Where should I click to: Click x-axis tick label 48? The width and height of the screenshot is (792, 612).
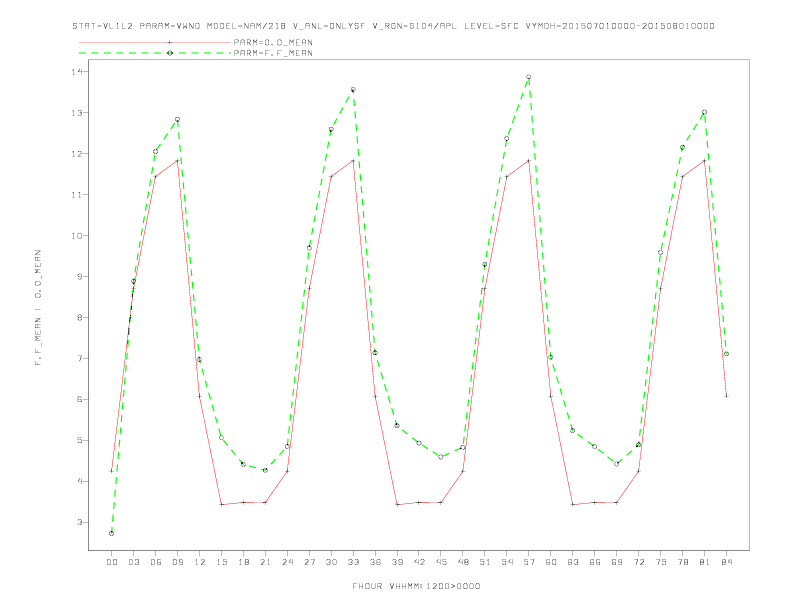pyautogui.click(x=463, y=562)
